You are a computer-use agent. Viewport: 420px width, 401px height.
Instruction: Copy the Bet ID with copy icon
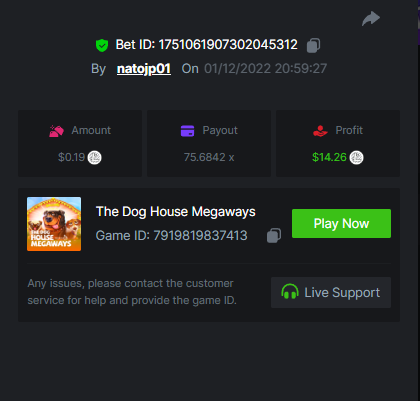coord(313,45)
